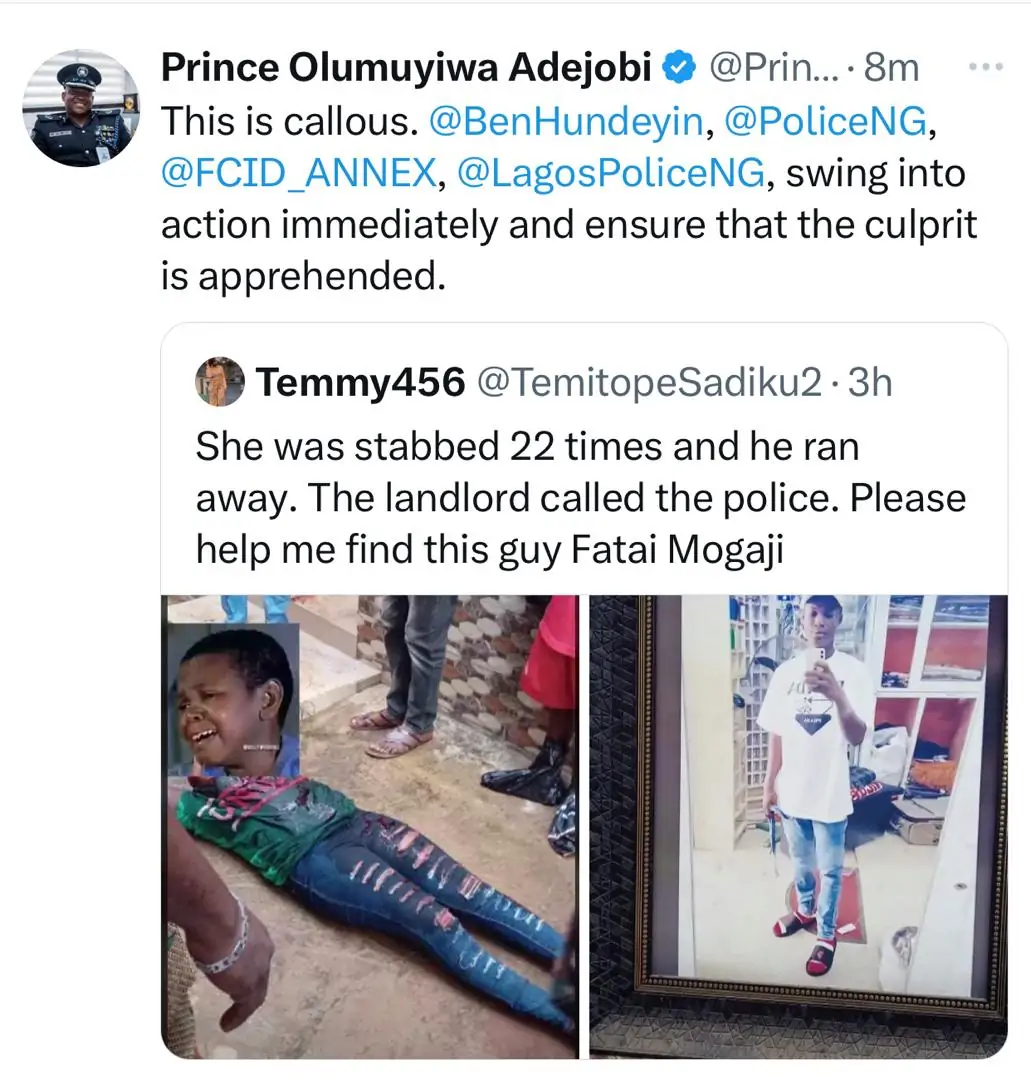
Task: Open the @BenHundeyin mention
Action: coord(564,121)
